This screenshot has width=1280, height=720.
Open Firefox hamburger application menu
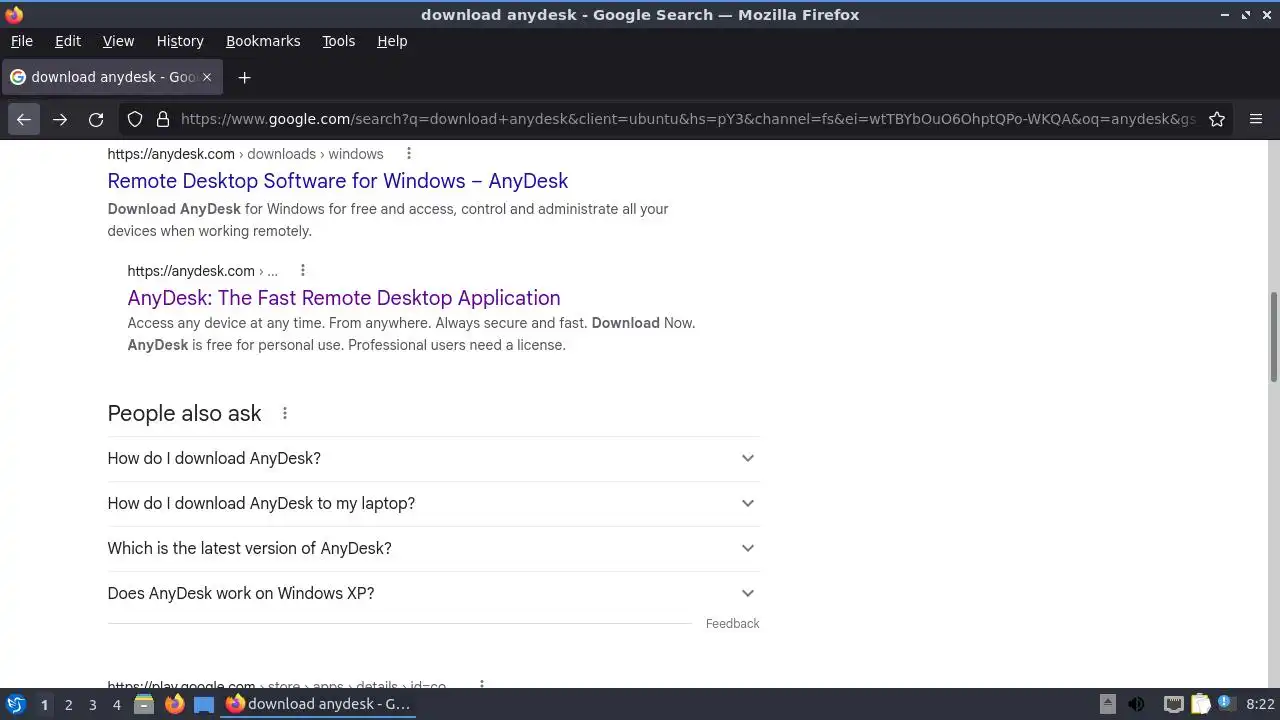point(1256,119)
